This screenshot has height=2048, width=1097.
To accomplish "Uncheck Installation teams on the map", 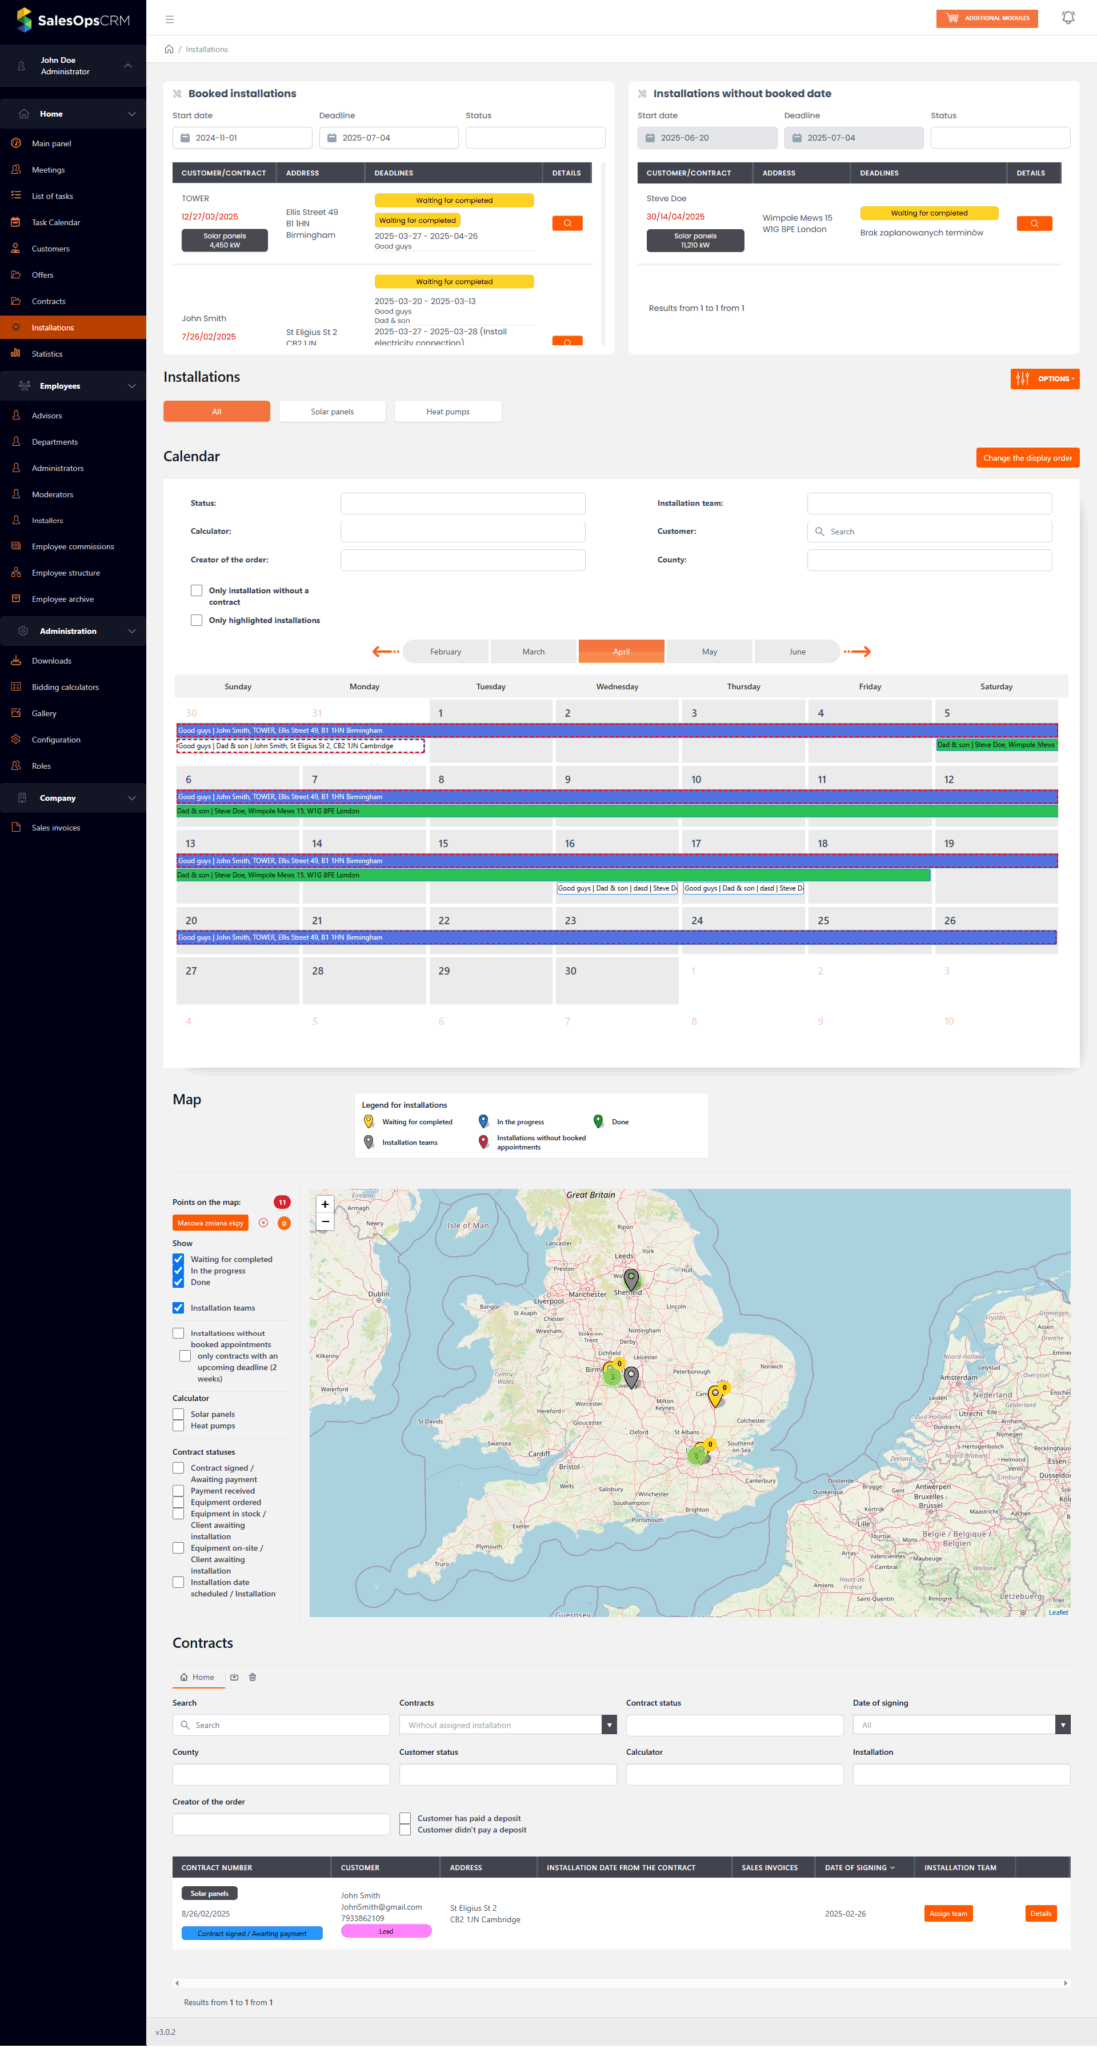I will 178,1308.
